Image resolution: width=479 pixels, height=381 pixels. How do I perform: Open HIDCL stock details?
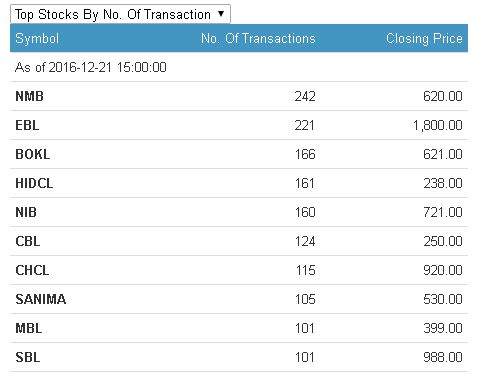(34, 183)
